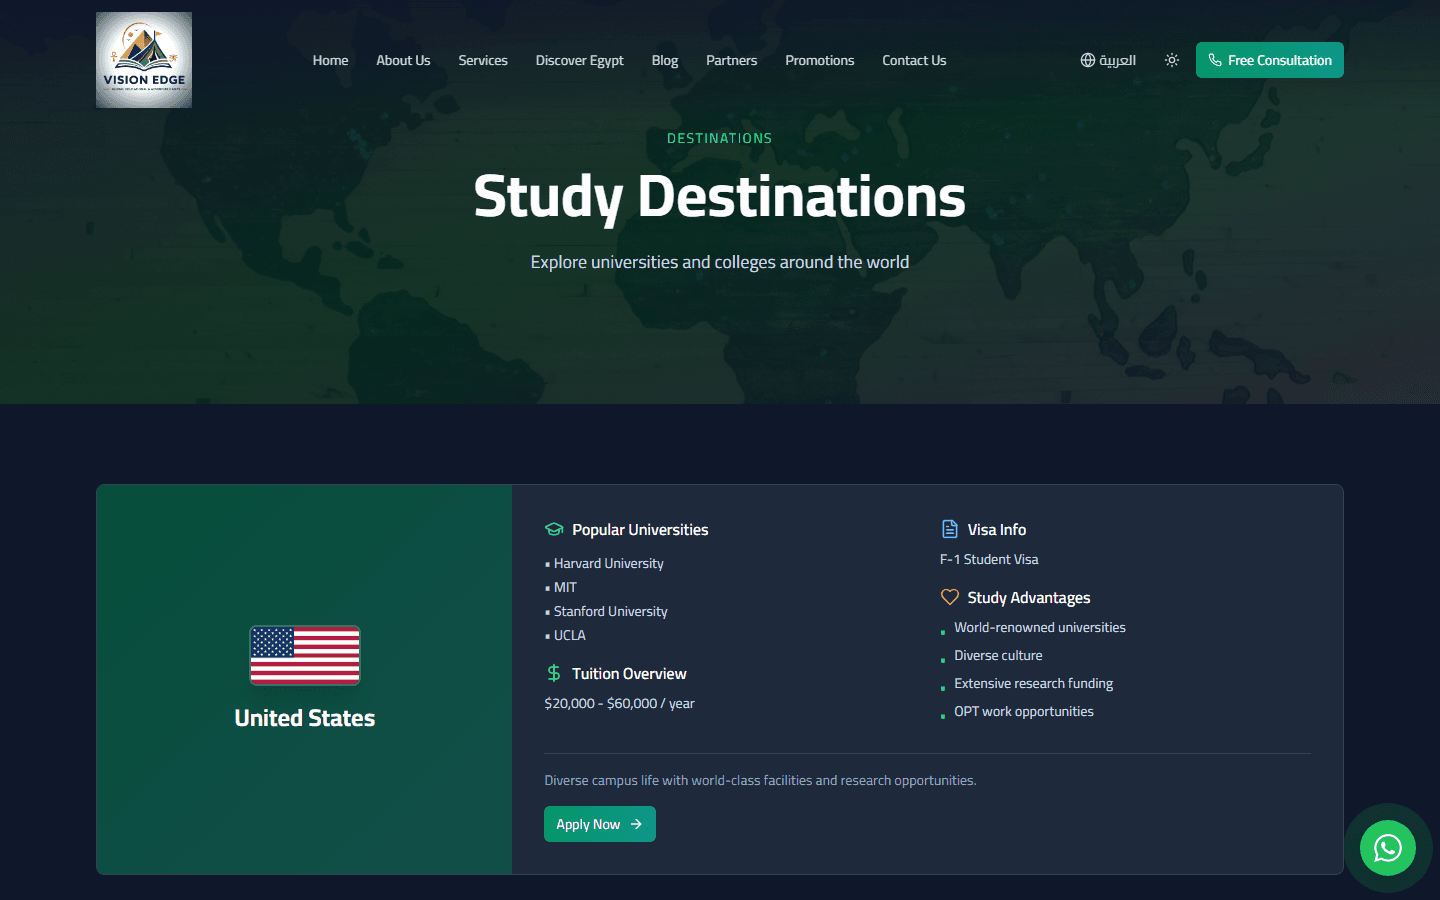
Task: Click Diverse culture advantage
Action: click(x=998, y=655)
